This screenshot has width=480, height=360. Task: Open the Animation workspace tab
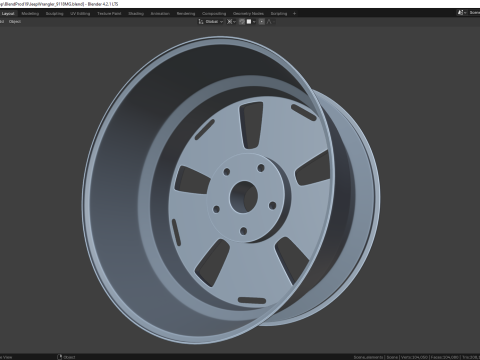[x=160, y=14]
